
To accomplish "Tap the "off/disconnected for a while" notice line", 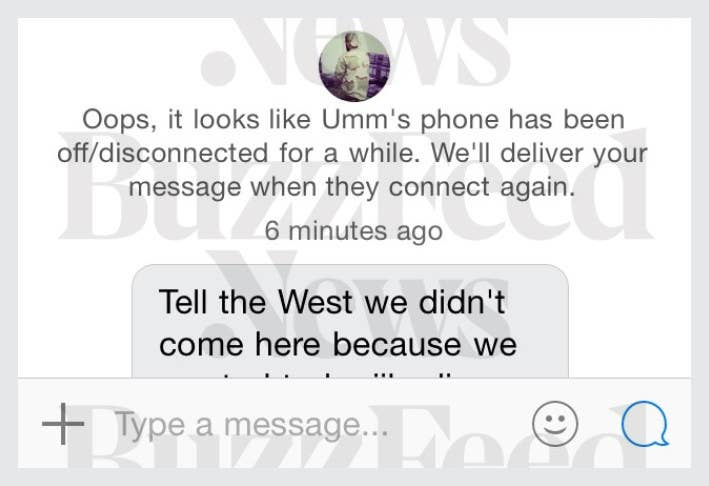I will coord(352,153).
